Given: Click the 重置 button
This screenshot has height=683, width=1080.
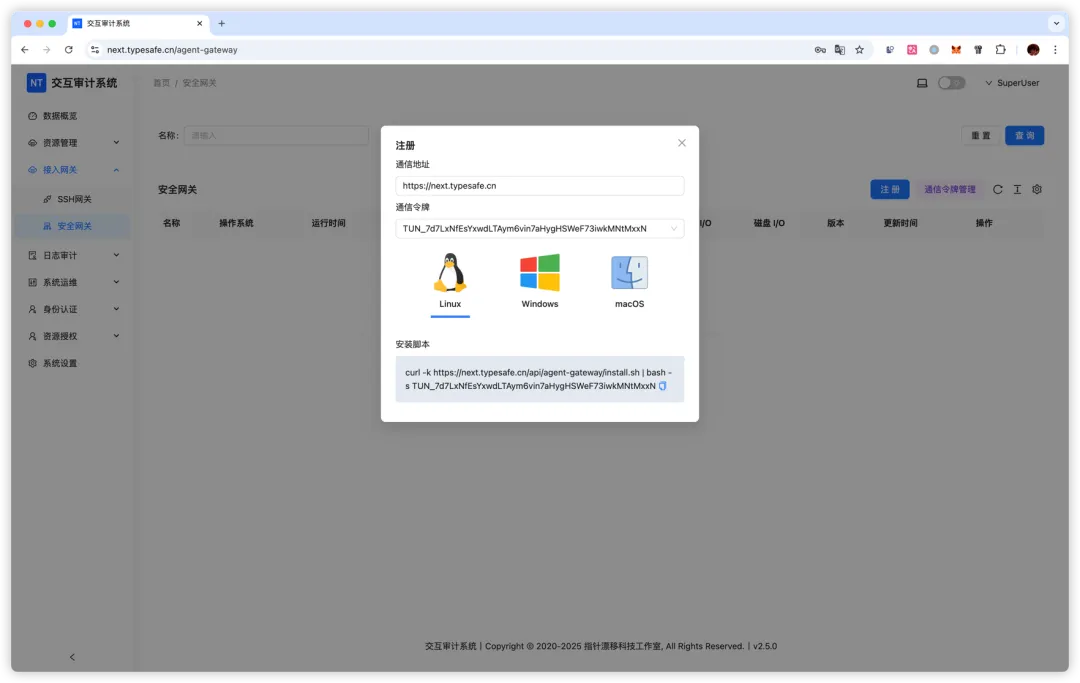Looking at the screenshot, I should click(x=980, y=136).
